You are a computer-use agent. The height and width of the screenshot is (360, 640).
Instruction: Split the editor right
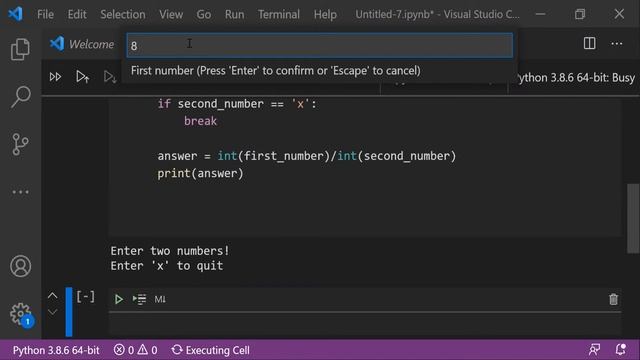pos(589,43)
